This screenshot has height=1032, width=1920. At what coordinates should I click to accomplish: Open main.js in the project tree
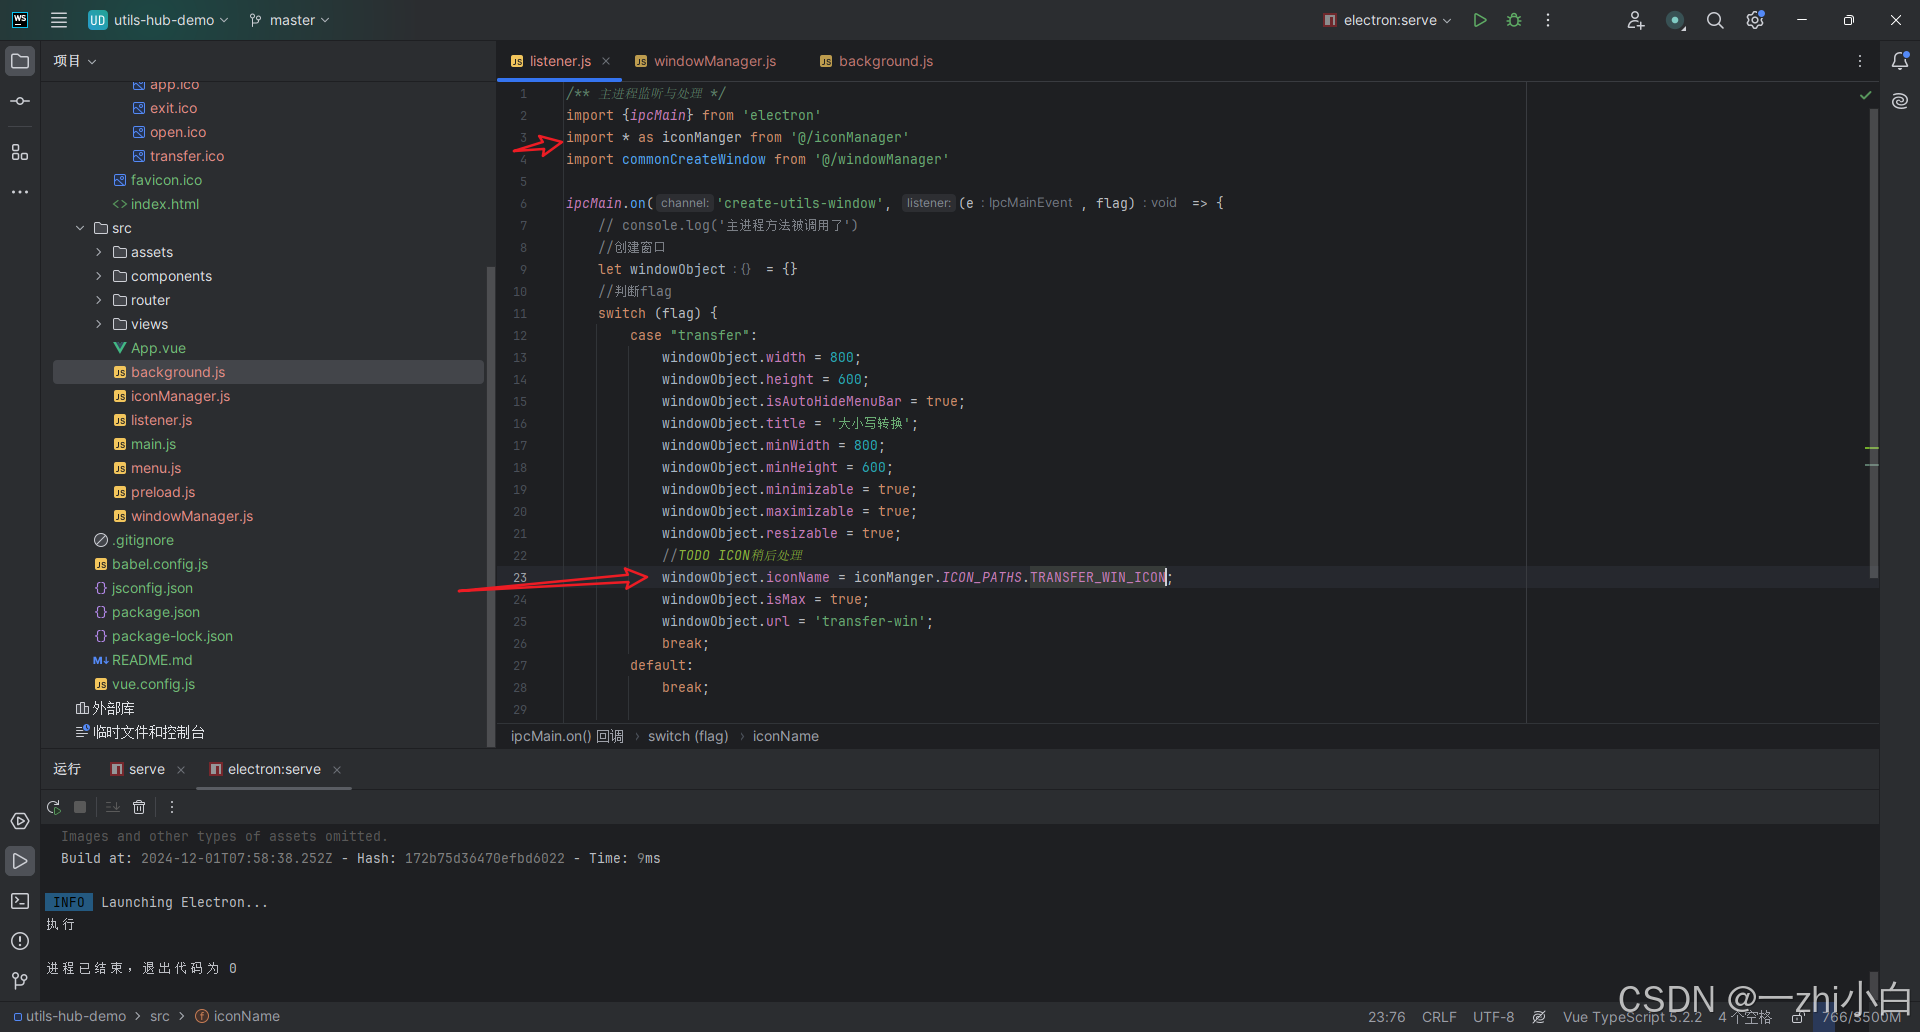[153, 444]
